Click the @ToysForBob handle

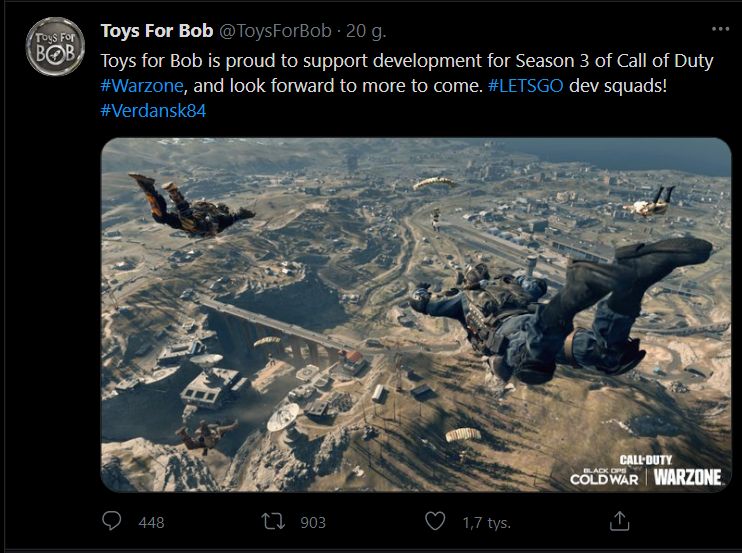tap(275, 31)
